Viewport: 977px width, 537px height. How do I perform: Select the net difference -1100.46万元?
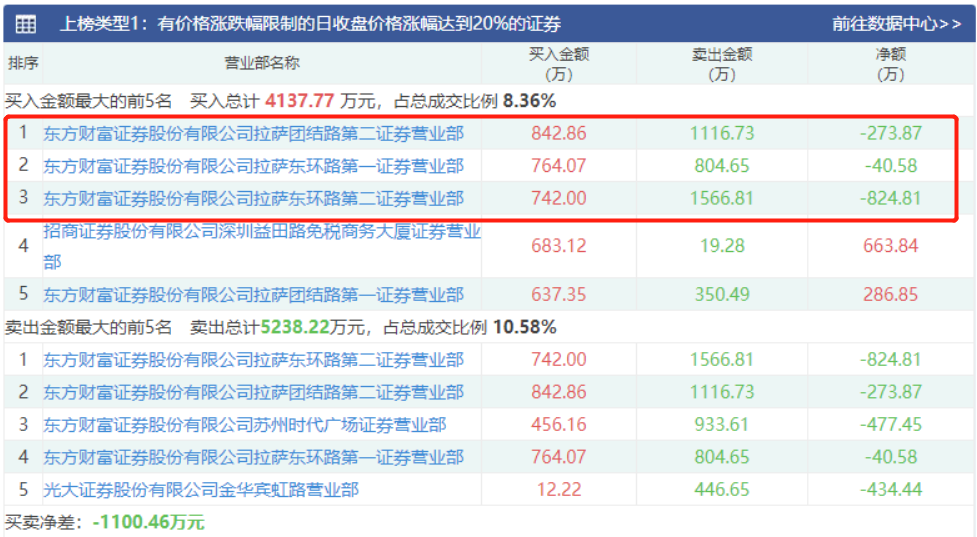148,522
